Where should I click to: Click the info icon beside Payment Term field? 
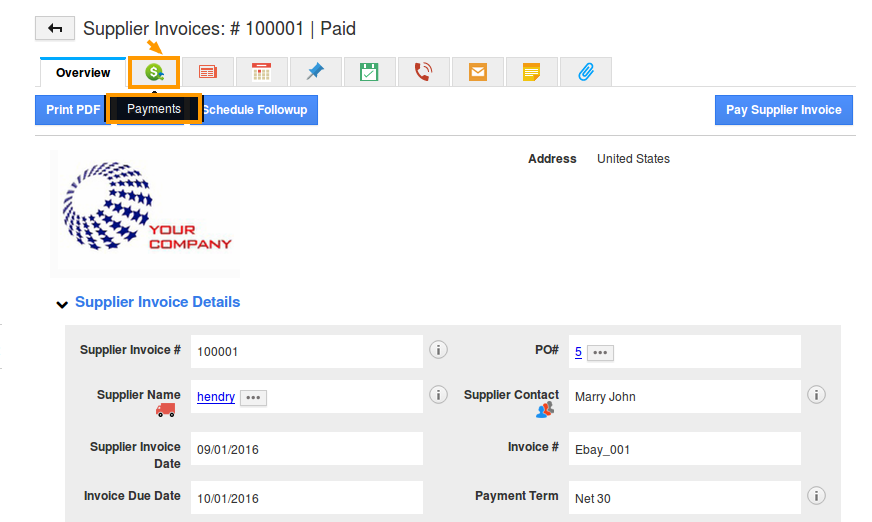(x=816, y=495)
